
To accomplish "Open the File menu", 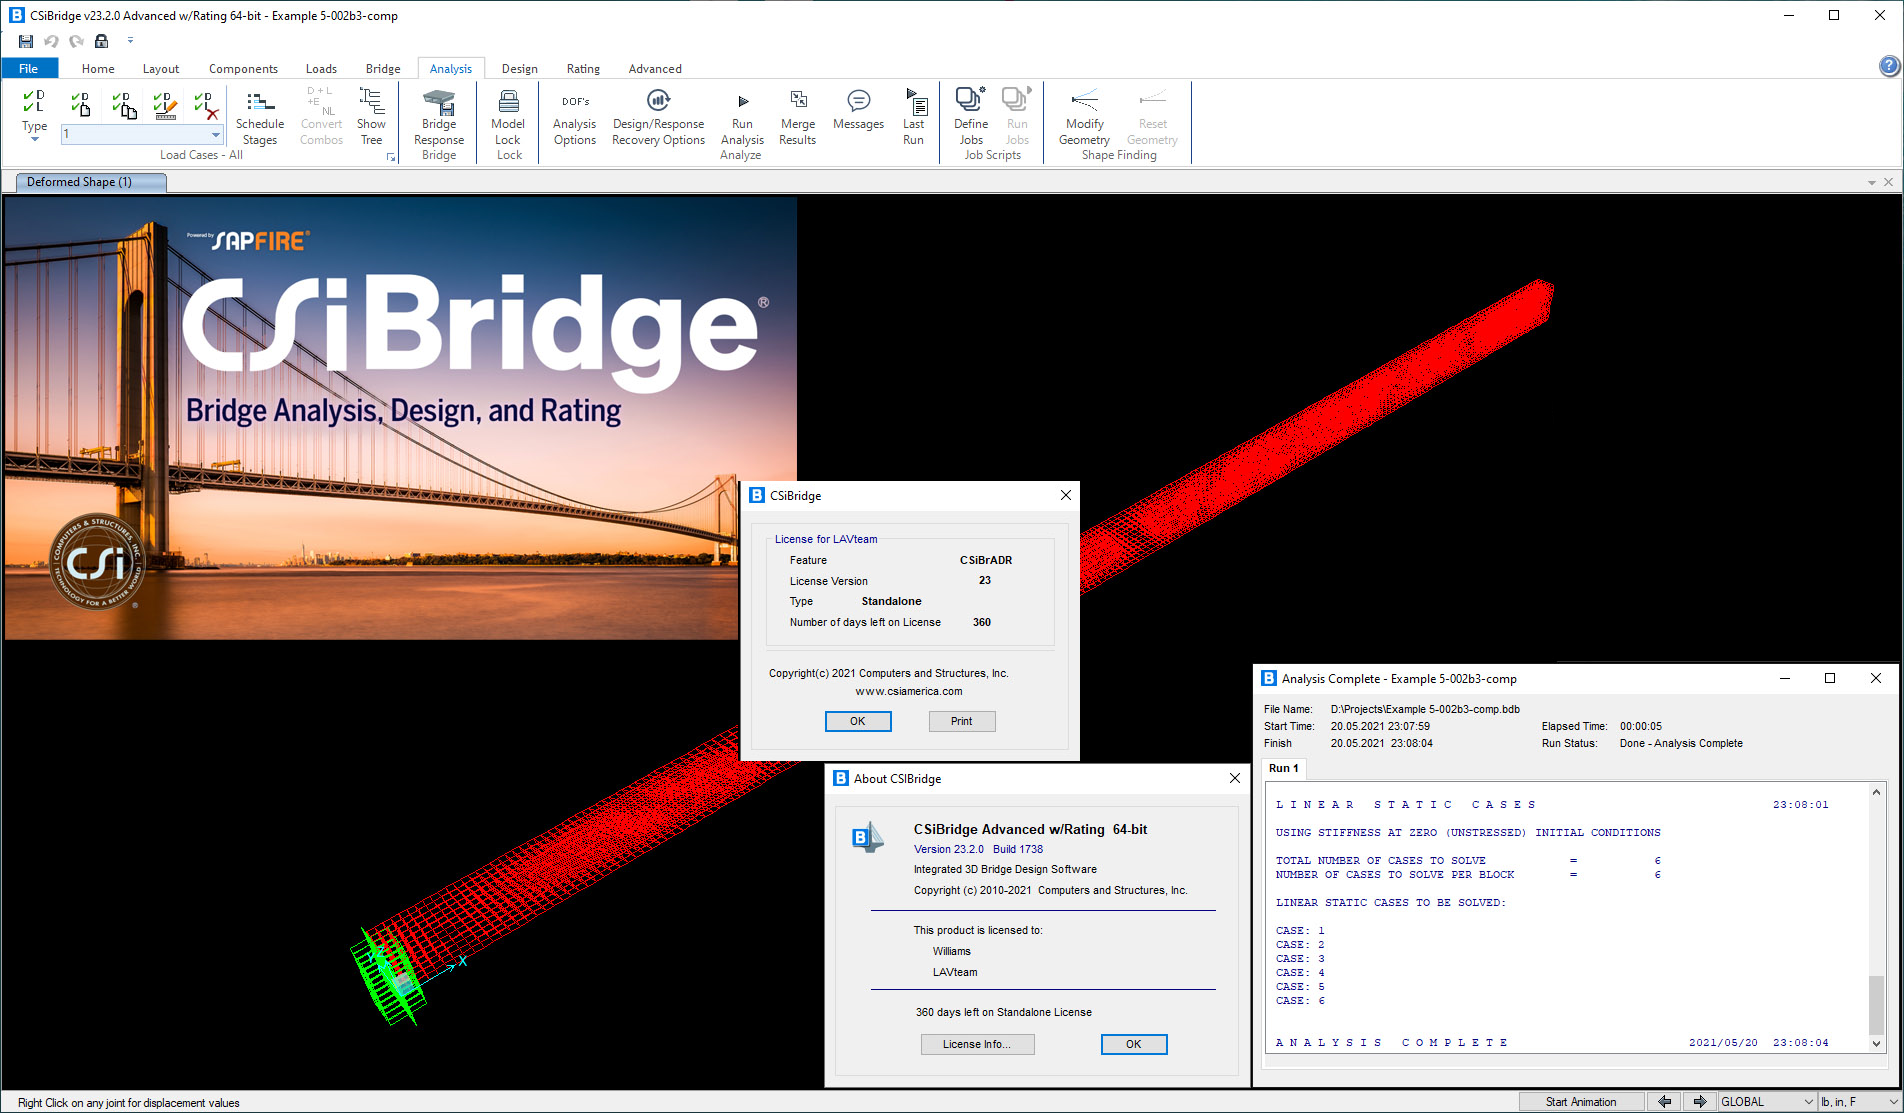I will (x=29, y=68).
